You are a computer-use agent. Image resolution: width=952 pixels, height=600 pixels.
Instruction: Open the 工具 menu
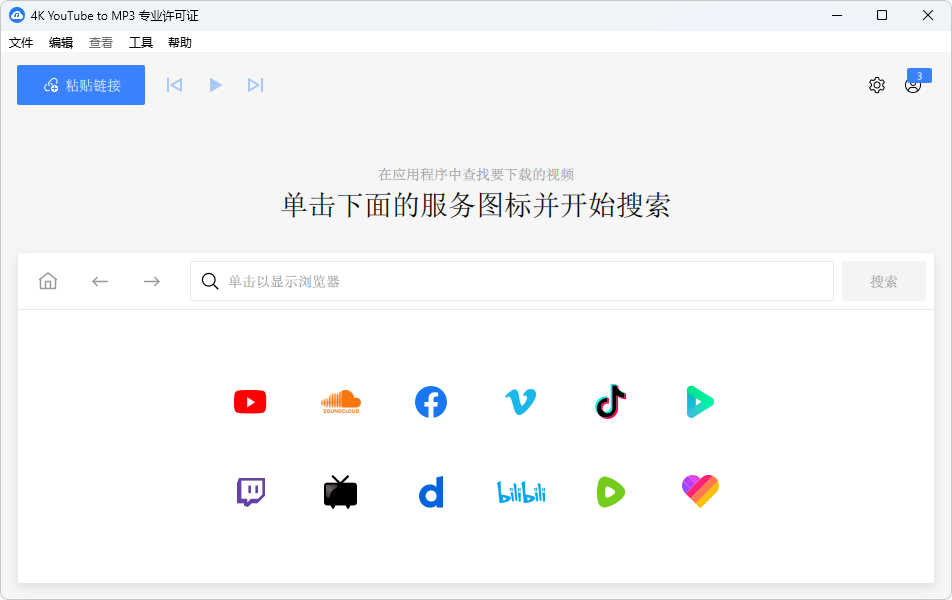point(141,43)
